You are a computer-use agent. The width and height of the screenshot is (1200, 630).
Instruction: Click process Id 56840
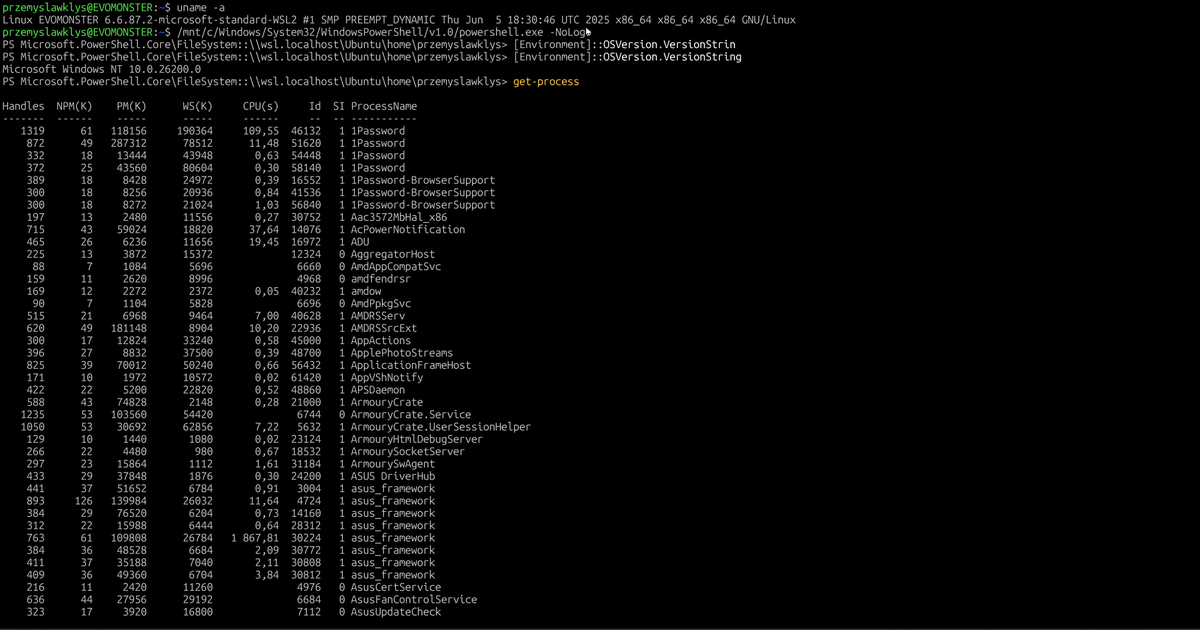click(306, 205)
